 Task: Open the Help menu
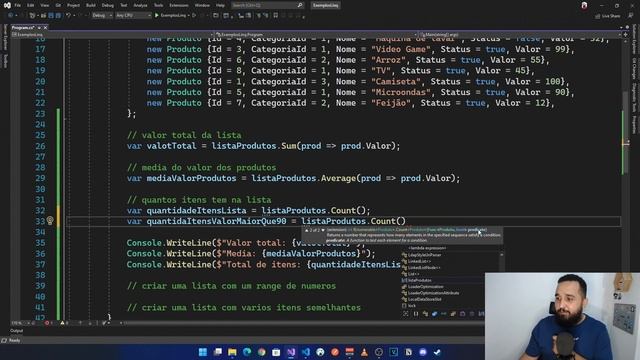point(220,5)
